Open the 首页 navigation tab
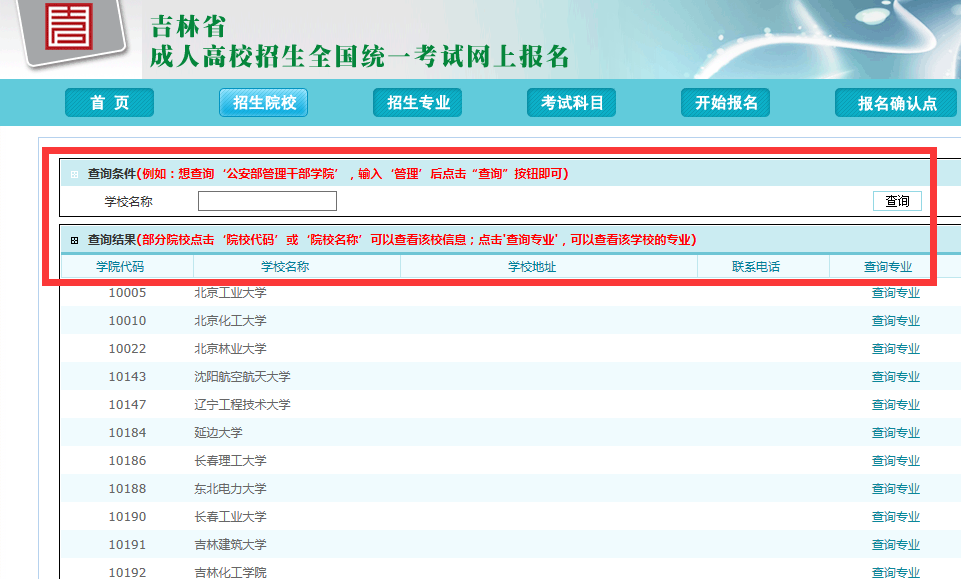The width and height of the screenshot is (961, 579). coord(109,102)
